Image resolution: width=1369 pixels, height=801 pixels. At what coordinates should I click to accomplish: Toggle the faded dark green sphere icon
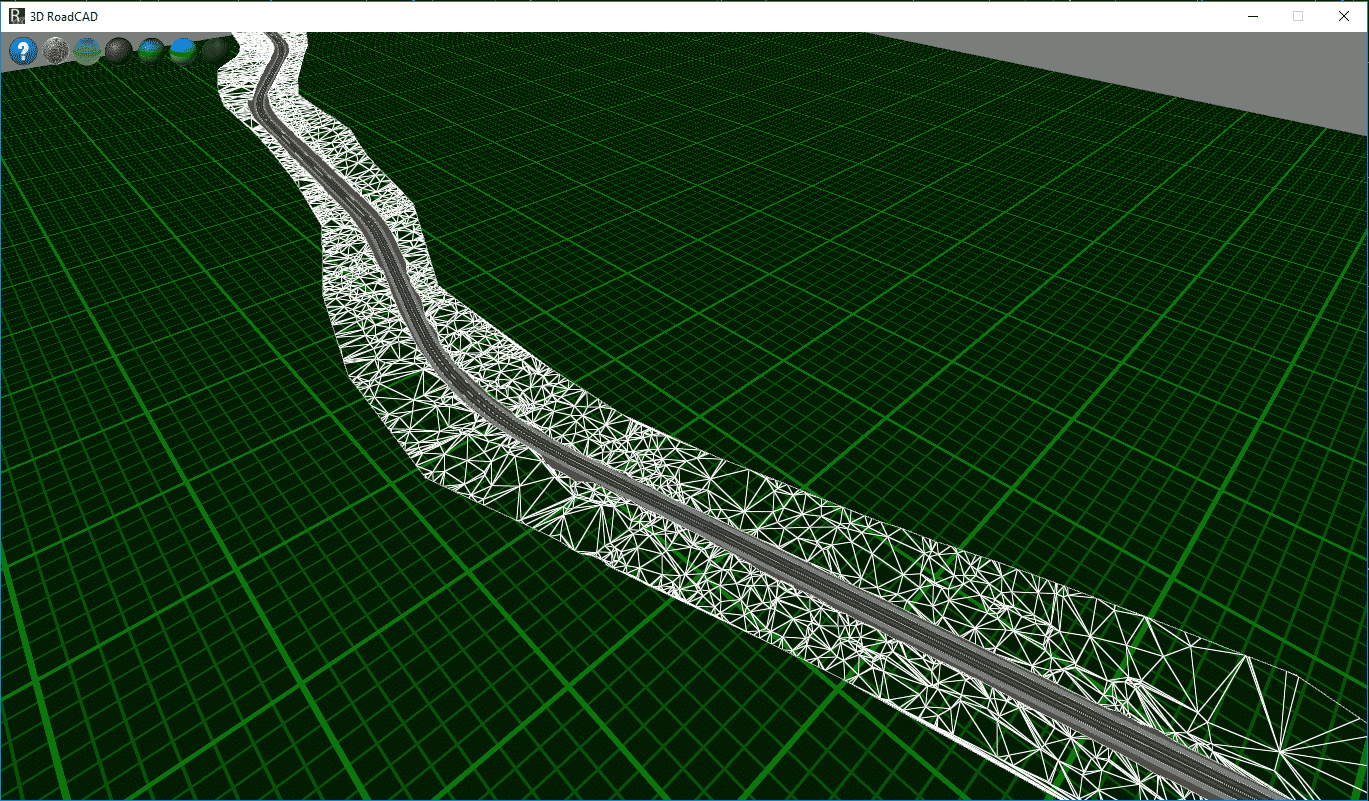pos(214,50)
